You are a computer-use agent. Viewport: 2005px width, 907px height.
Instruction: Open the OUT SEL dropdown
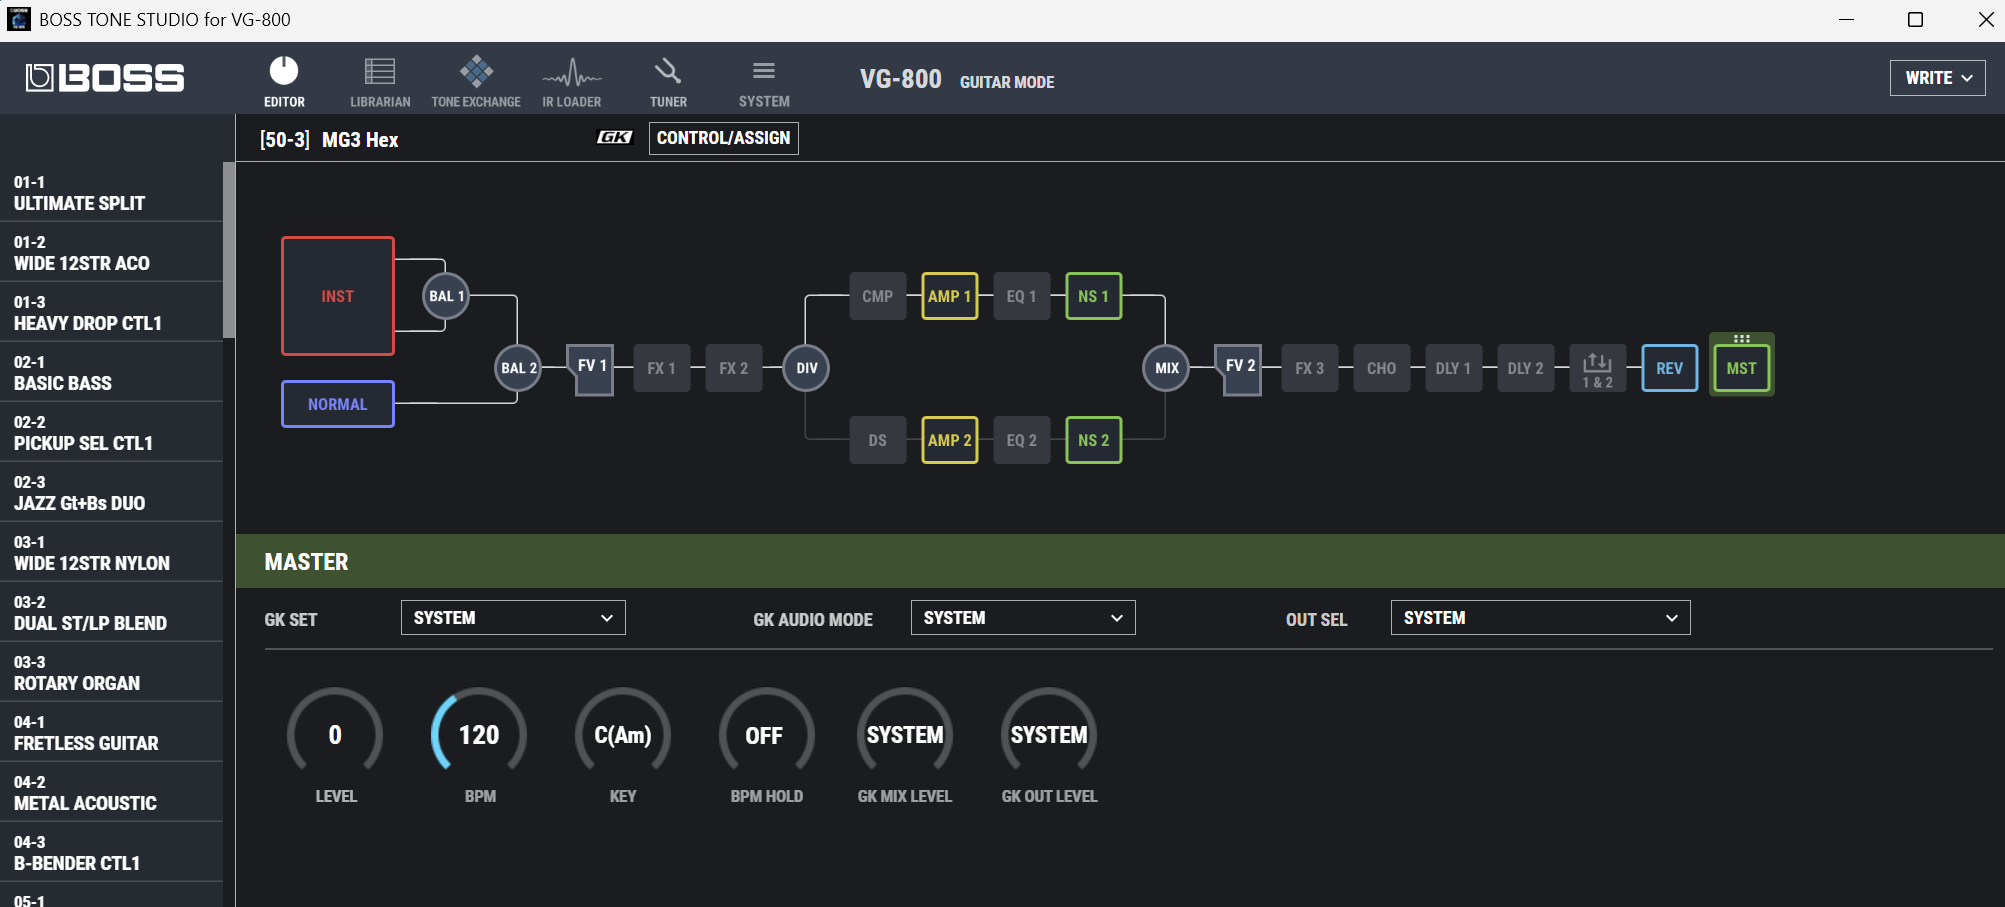(1539, 618)
